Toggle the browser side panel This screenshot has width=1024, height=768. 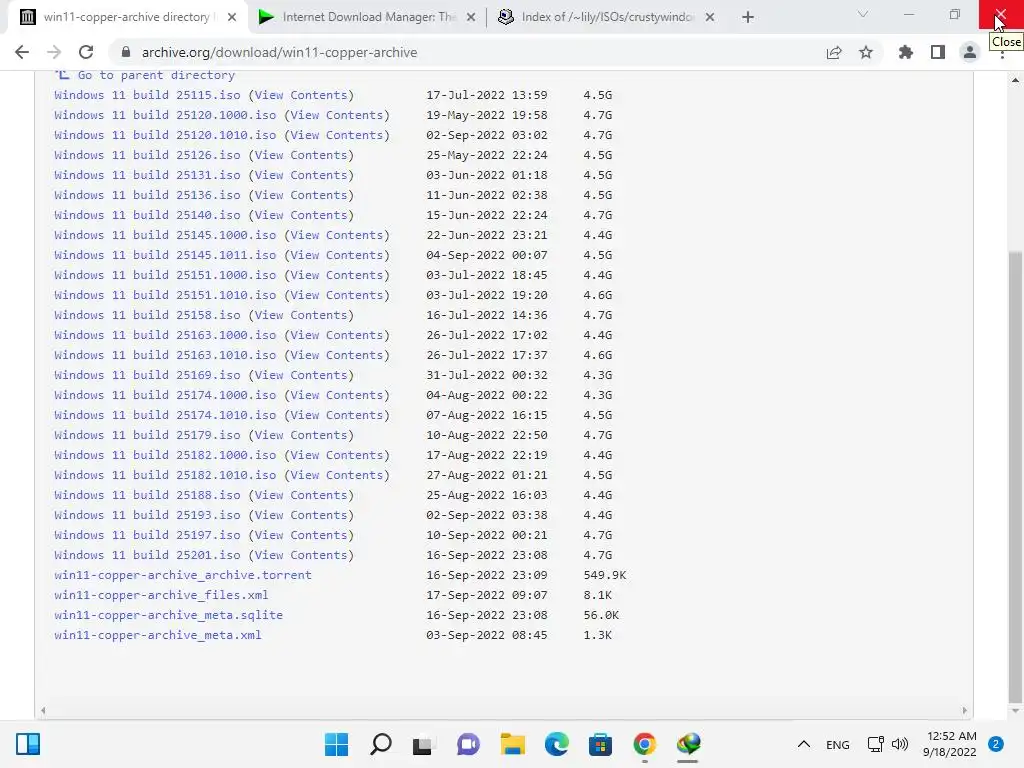click(938, 52)
